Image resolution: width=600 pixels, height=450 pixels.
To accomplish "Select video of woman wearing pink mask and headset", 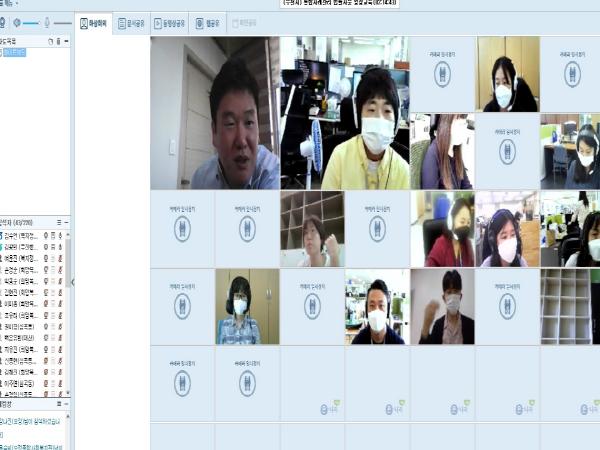I will pyautogui.click(x=508, y=229).
